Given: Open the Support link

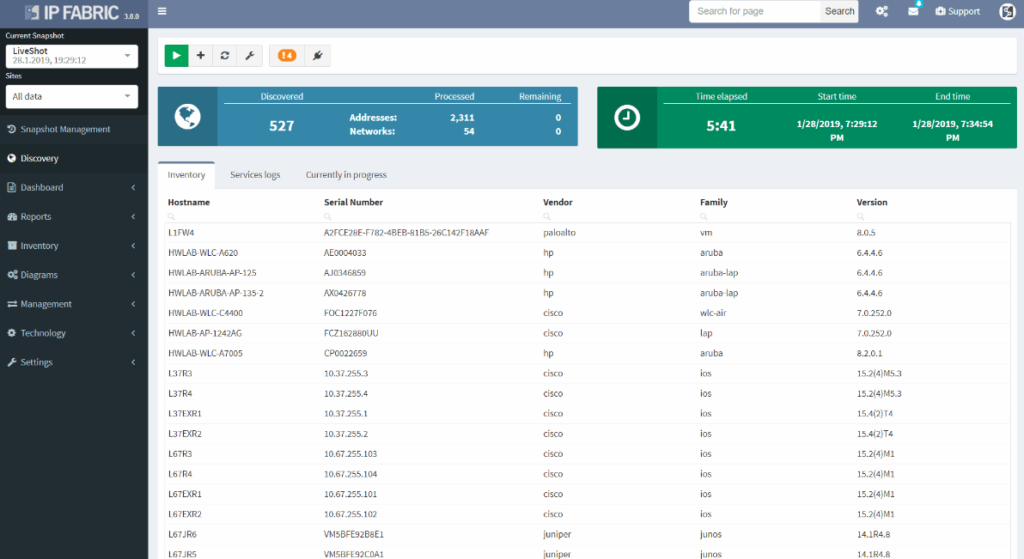Looking at the screenshot, I should pos(957,11).
